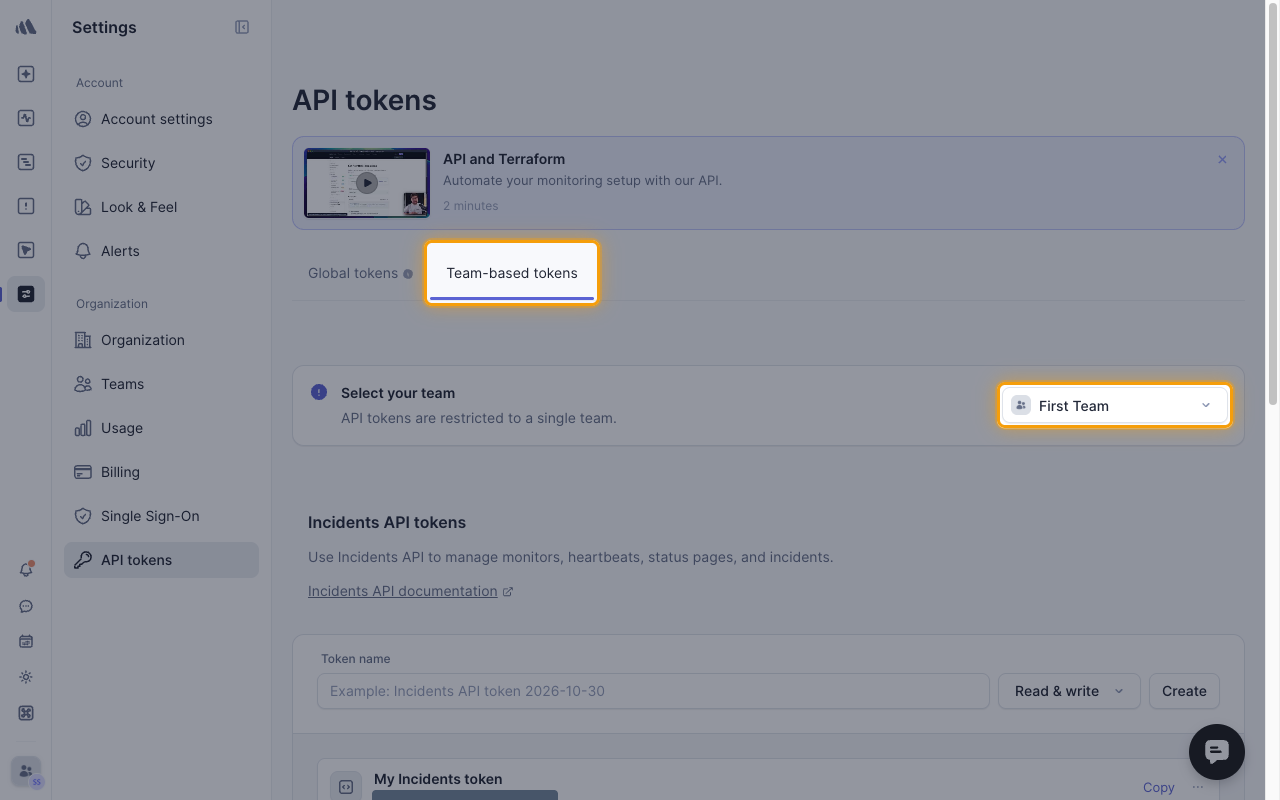Open the speech bubble feedback icon

click(26, 606)
